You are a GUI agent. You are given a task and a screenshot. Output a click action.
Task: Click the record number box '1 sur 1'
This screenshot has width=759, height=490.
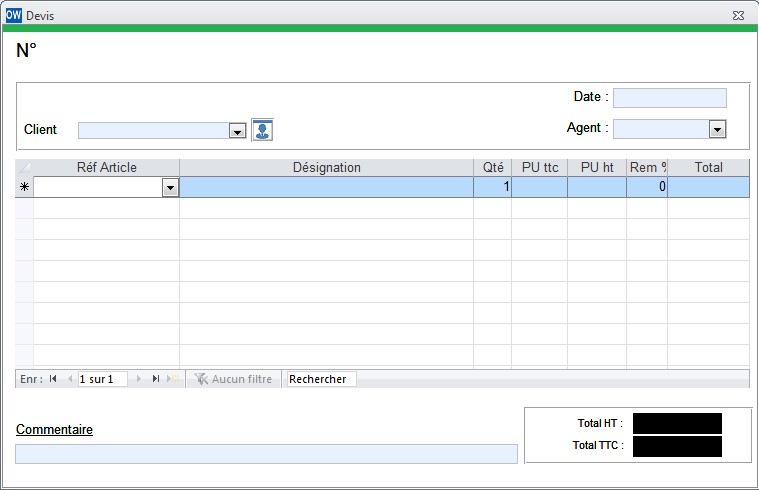pos(103,379)
